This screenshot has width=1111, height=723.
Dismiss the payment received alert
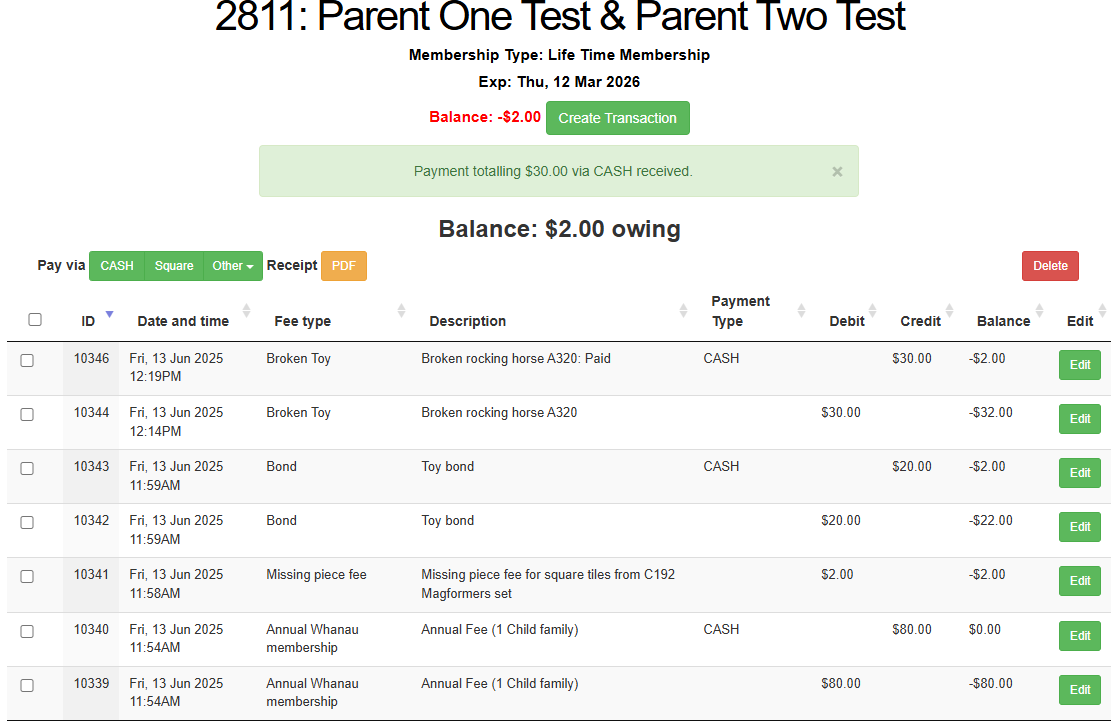[x=837, y=172]
